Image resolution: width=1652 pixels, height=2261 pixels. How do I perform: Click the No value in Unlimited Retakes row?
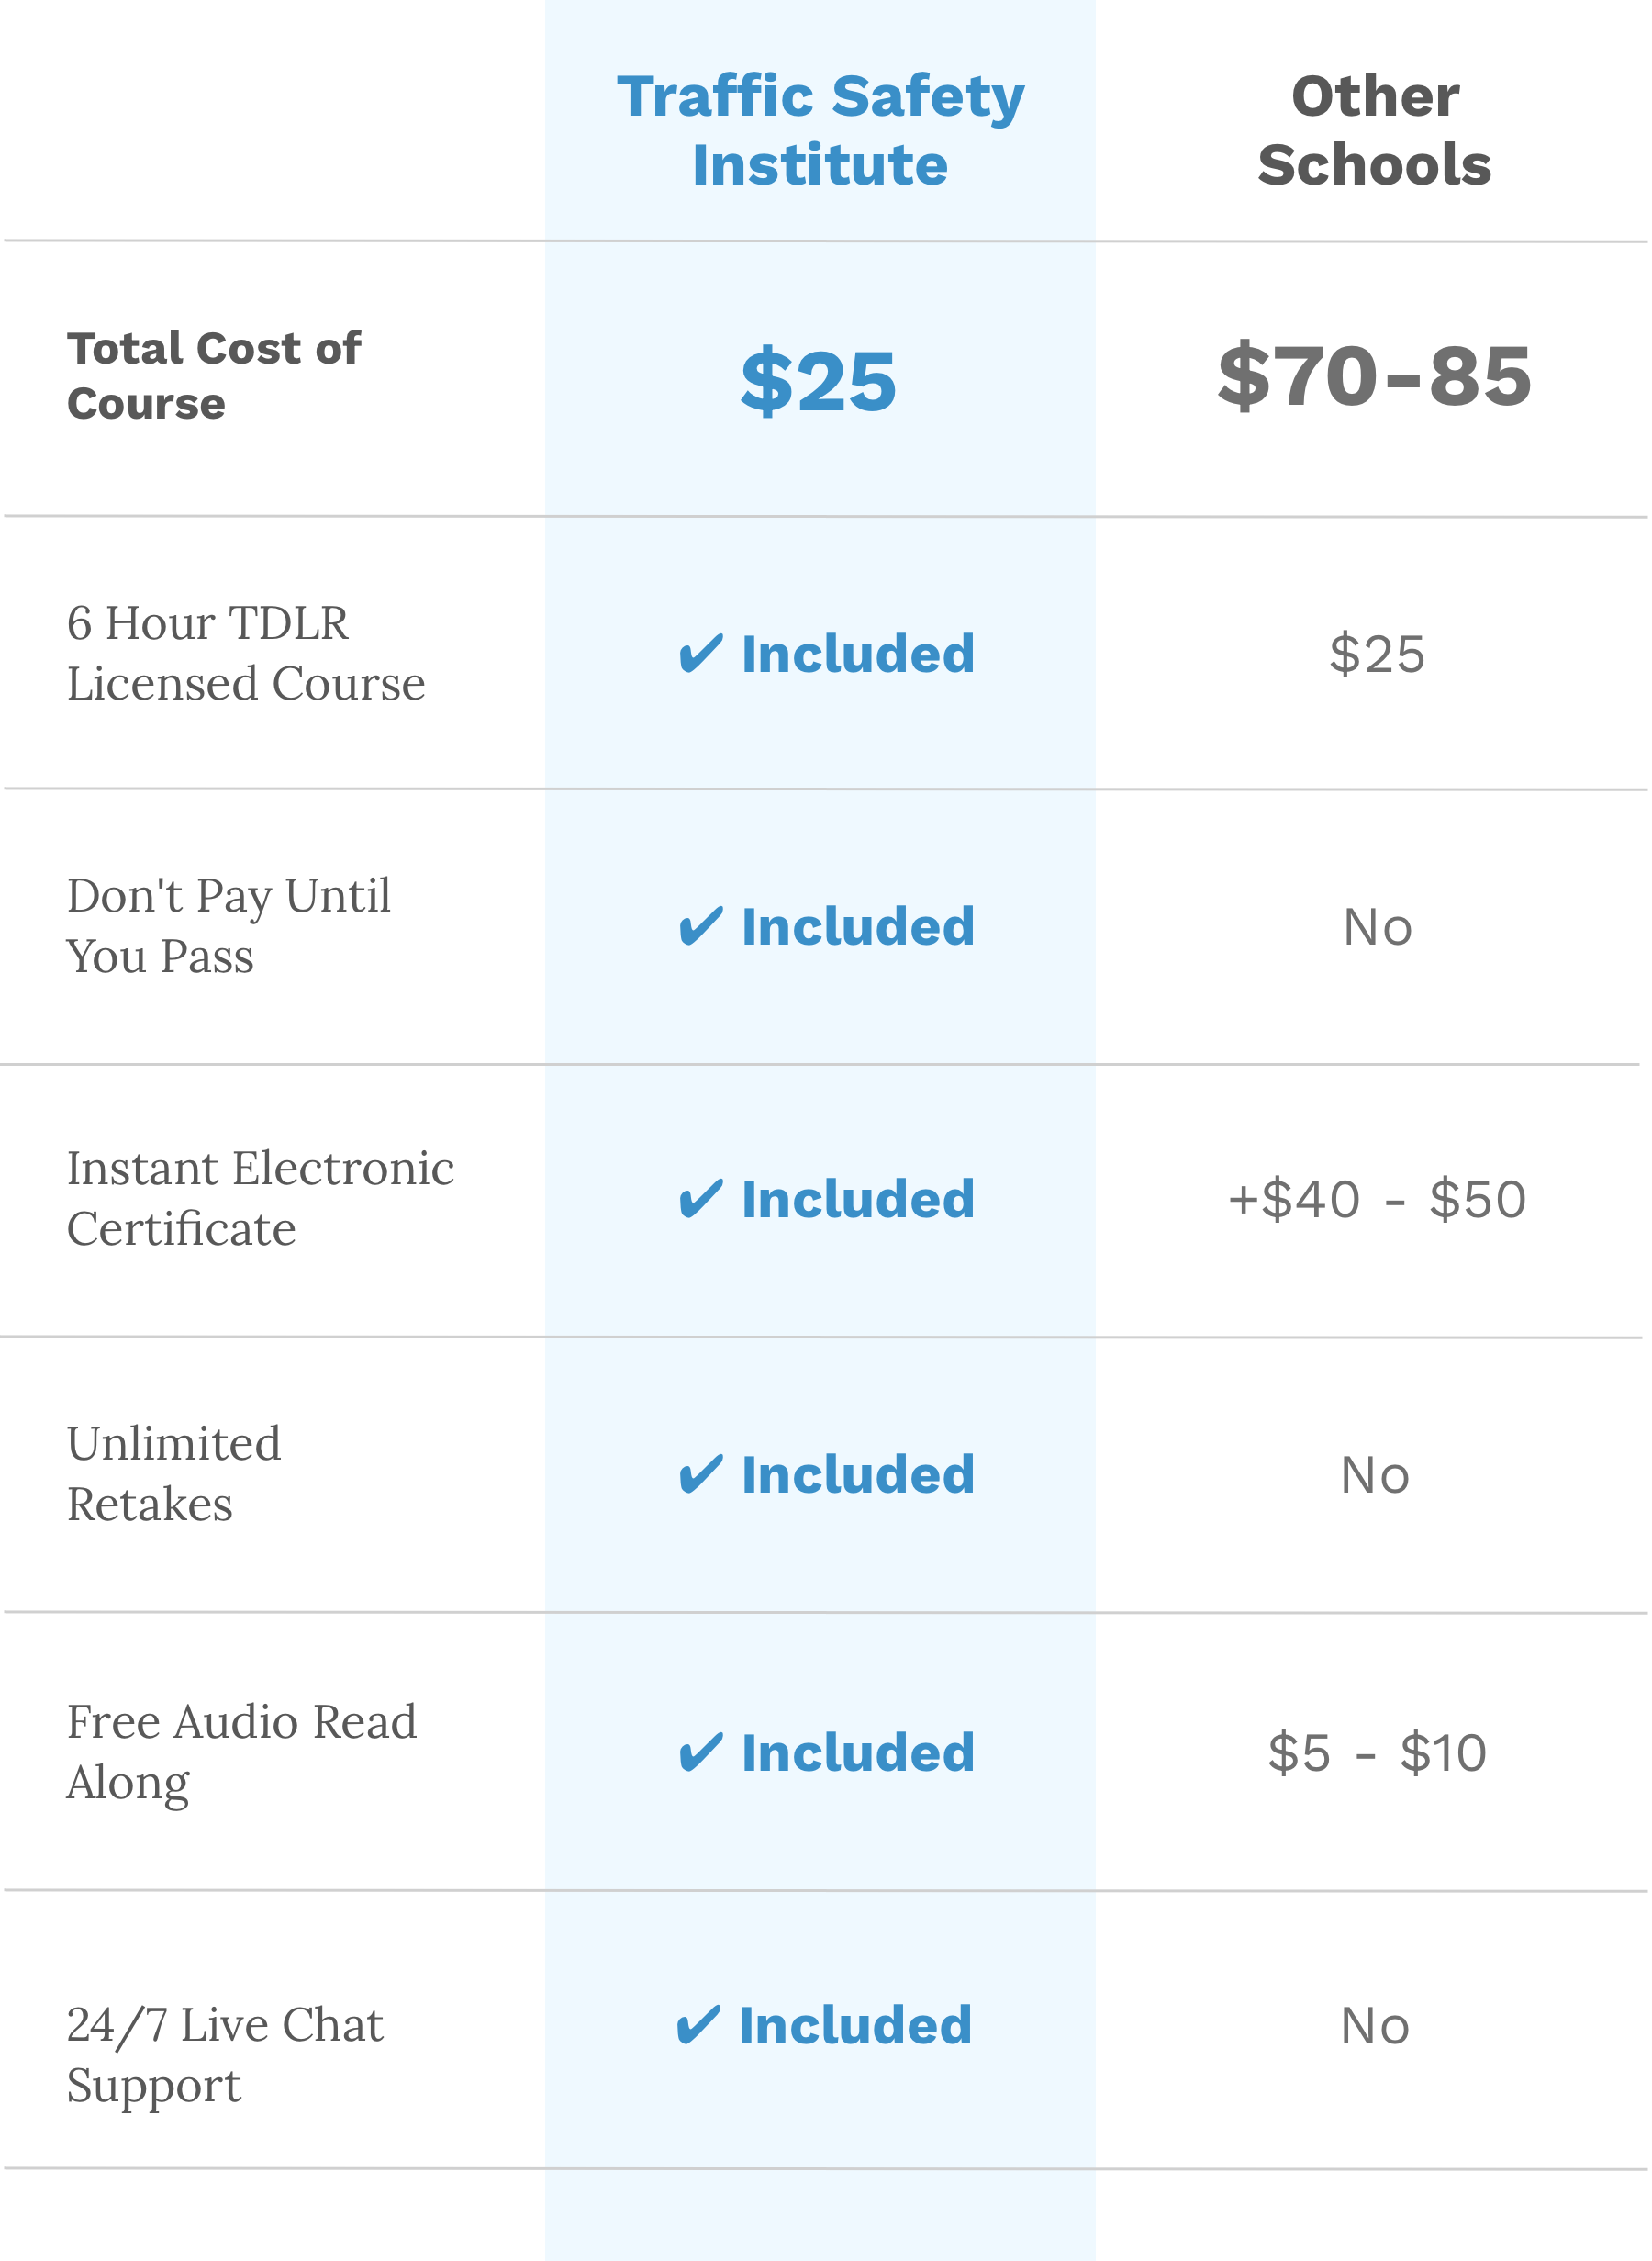tap(1376, 1475)
